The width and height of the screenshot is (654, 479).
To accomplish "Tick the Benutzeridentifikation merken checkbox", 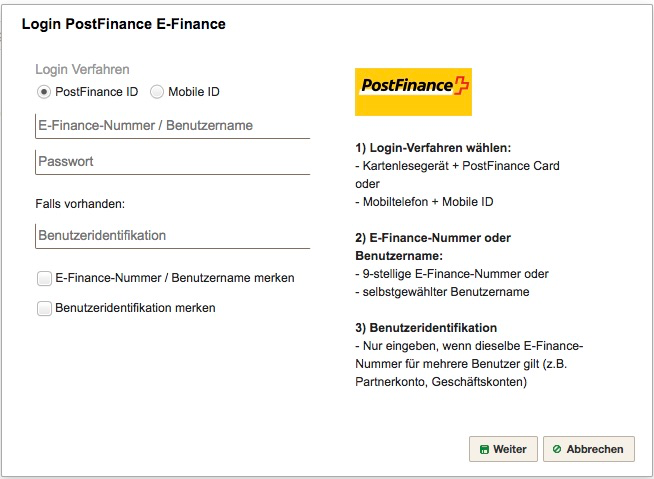I will point(44,308).
